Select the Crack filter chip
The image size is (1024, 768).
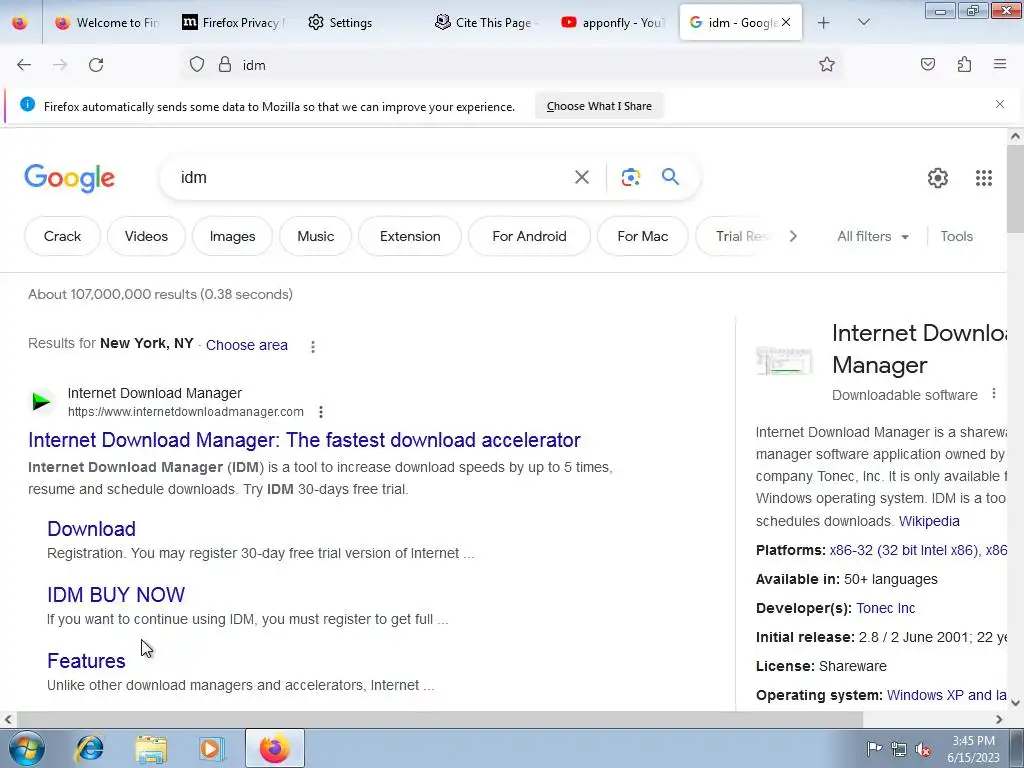62,236
